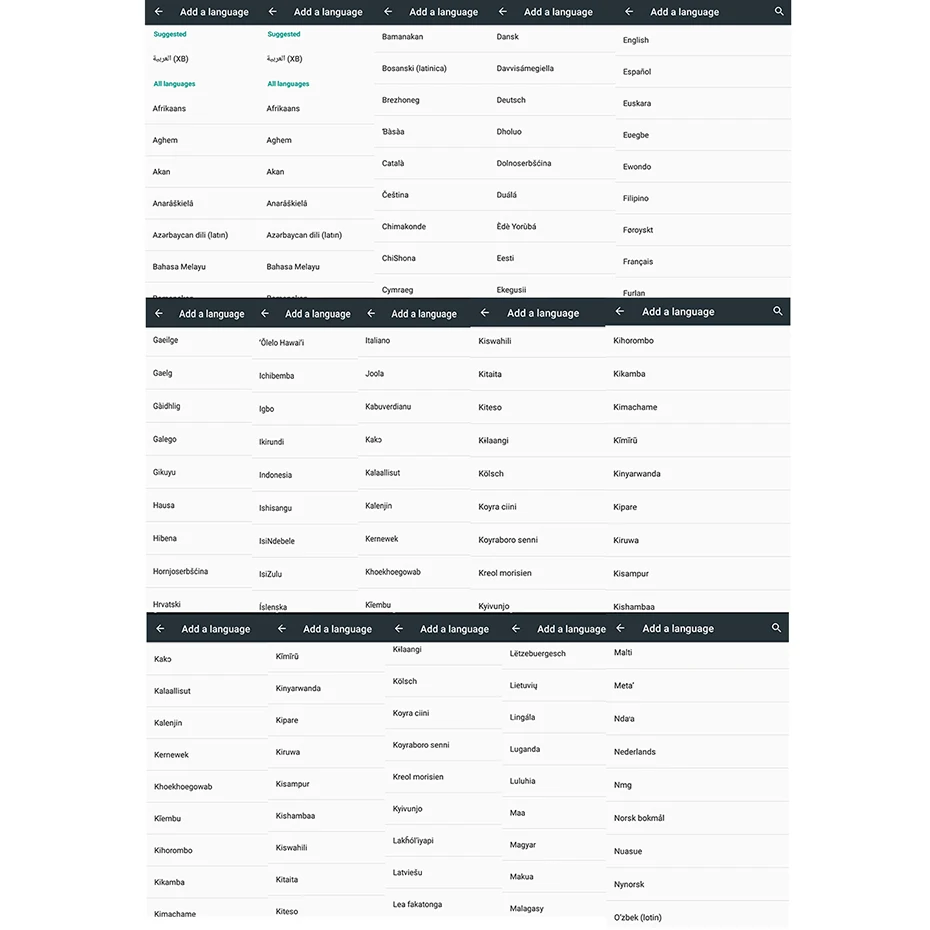Select the suggested العربية (XB) language
This screenshot has height=930, width=930.
170,59
